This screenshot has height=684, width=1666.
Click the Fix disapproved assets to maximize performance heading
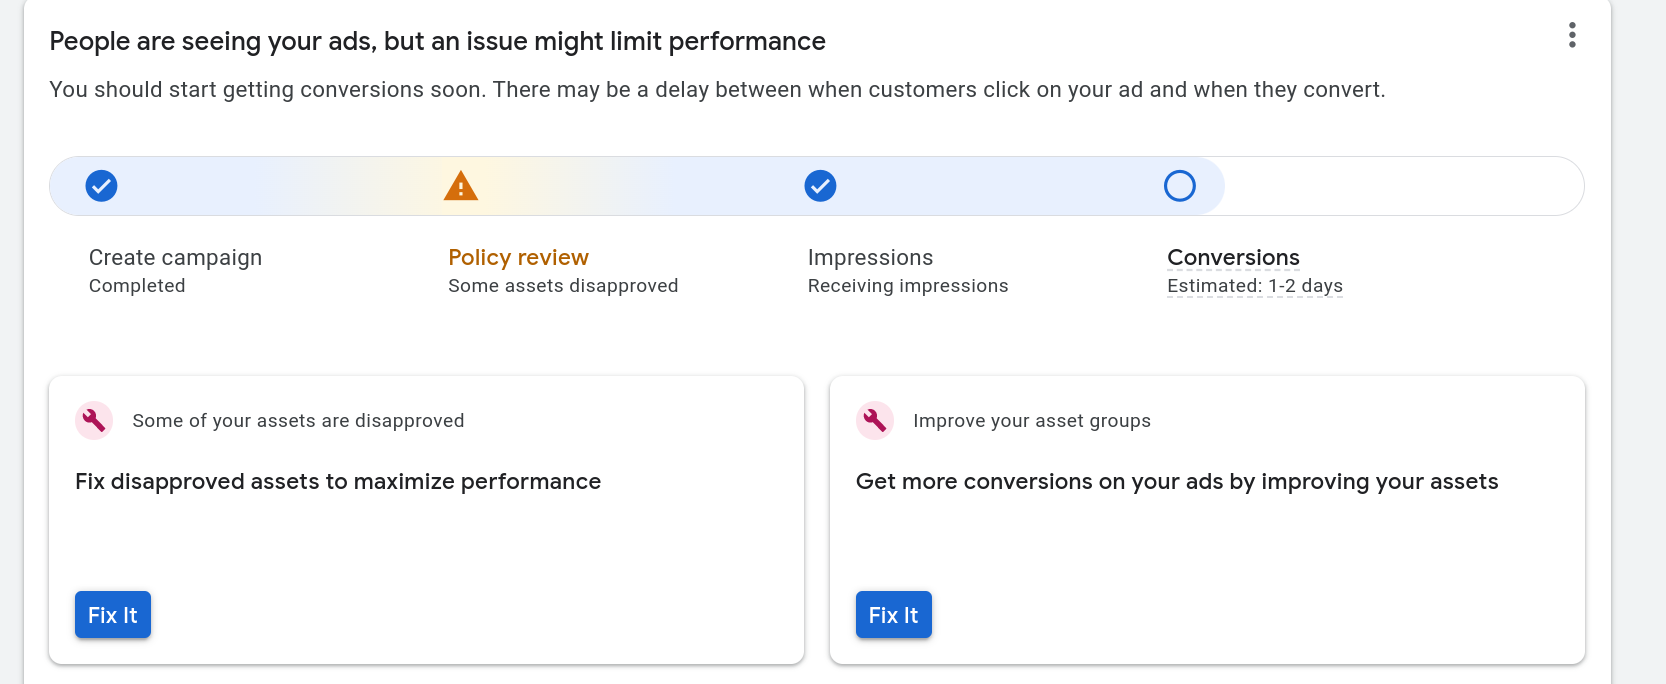338,482
